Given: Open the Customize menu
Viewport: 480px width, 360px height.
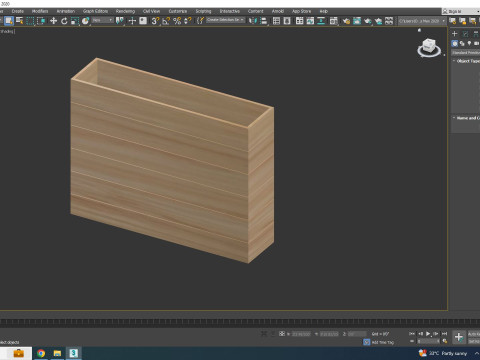Looking at the screenshot, I should coord(178,11).
